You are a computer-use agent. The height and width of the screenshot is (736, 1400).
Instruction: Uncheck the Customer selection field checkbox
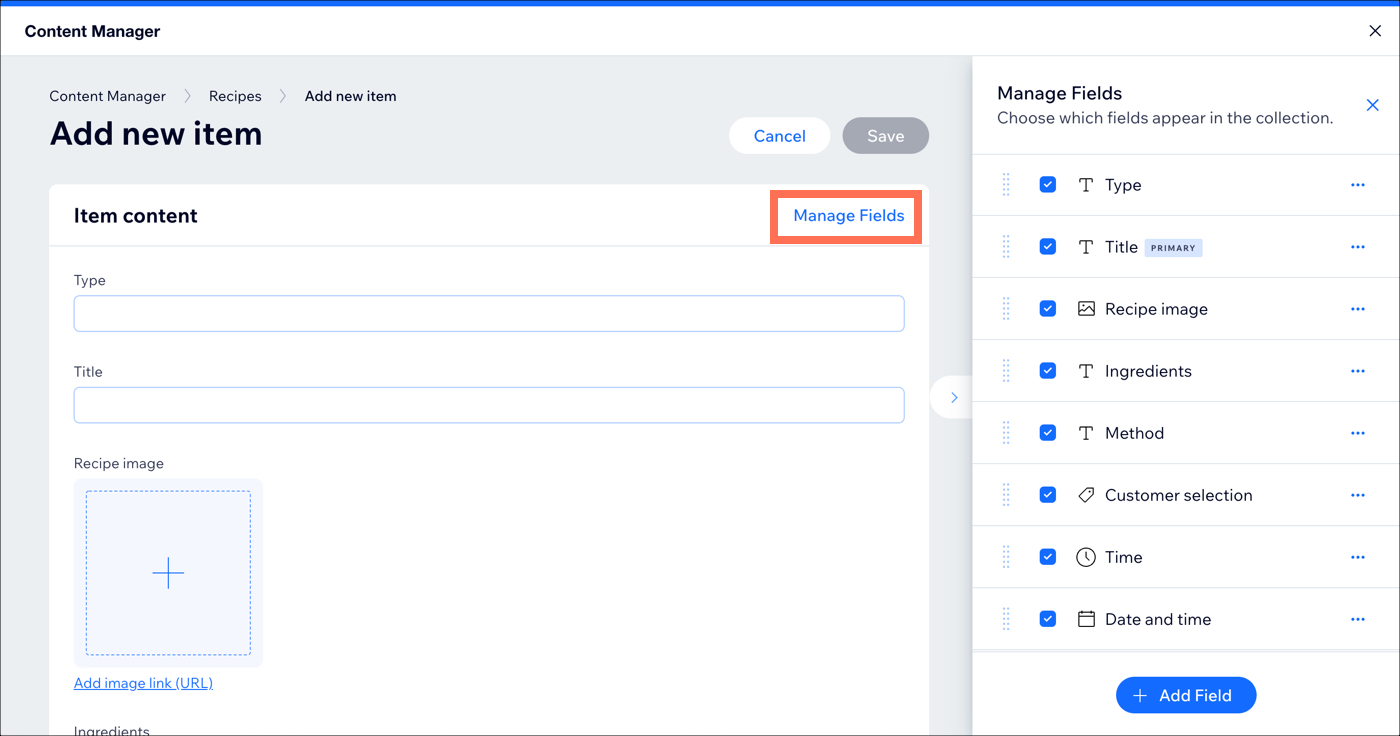tap(1048, 495)
